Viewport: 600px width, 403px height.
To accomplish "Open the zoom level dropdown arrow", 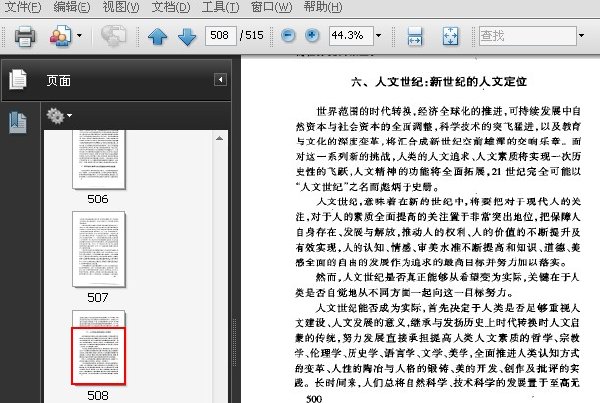I will 378,36.
